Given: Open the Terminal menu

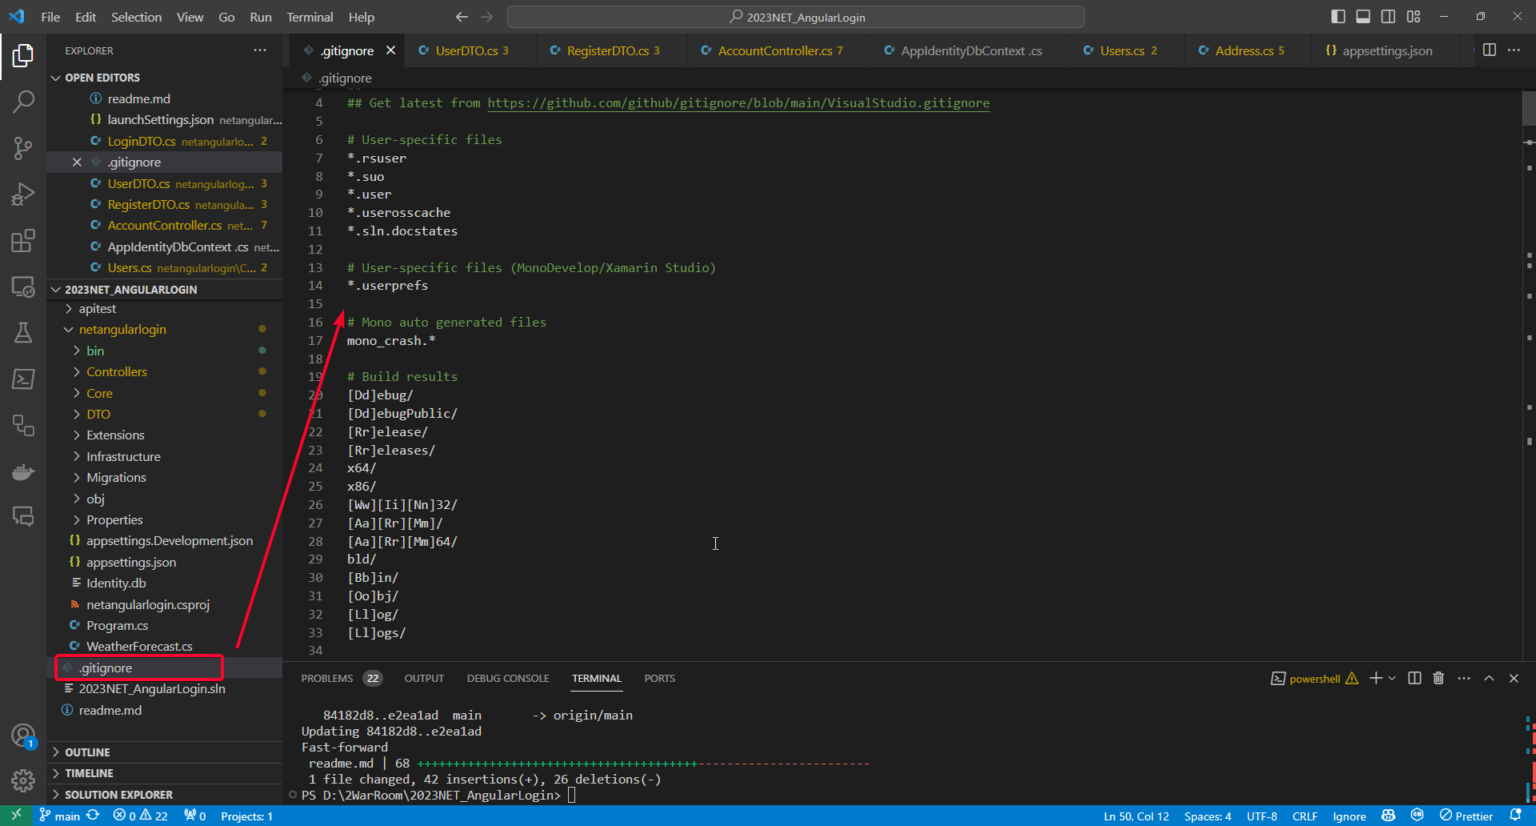Looking at the screenshot, I should [x=310, y=17].
